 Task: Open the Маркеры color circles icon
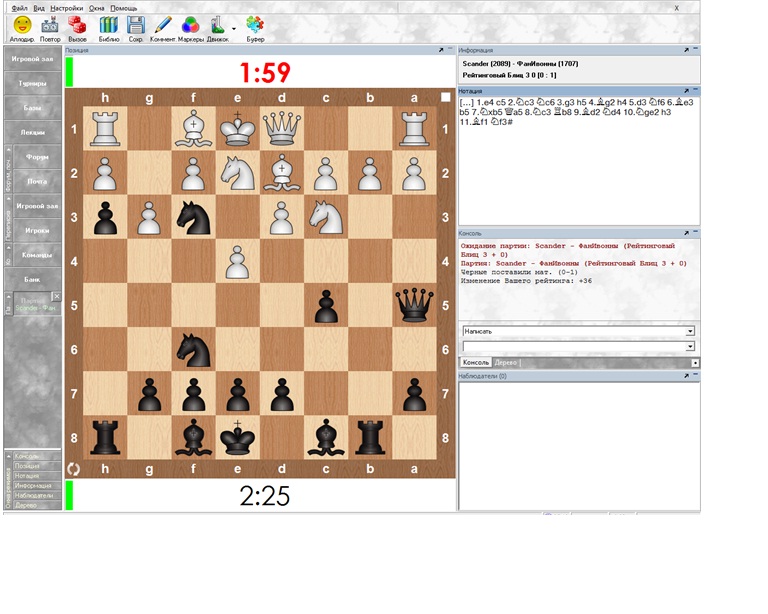pos(190,25)
